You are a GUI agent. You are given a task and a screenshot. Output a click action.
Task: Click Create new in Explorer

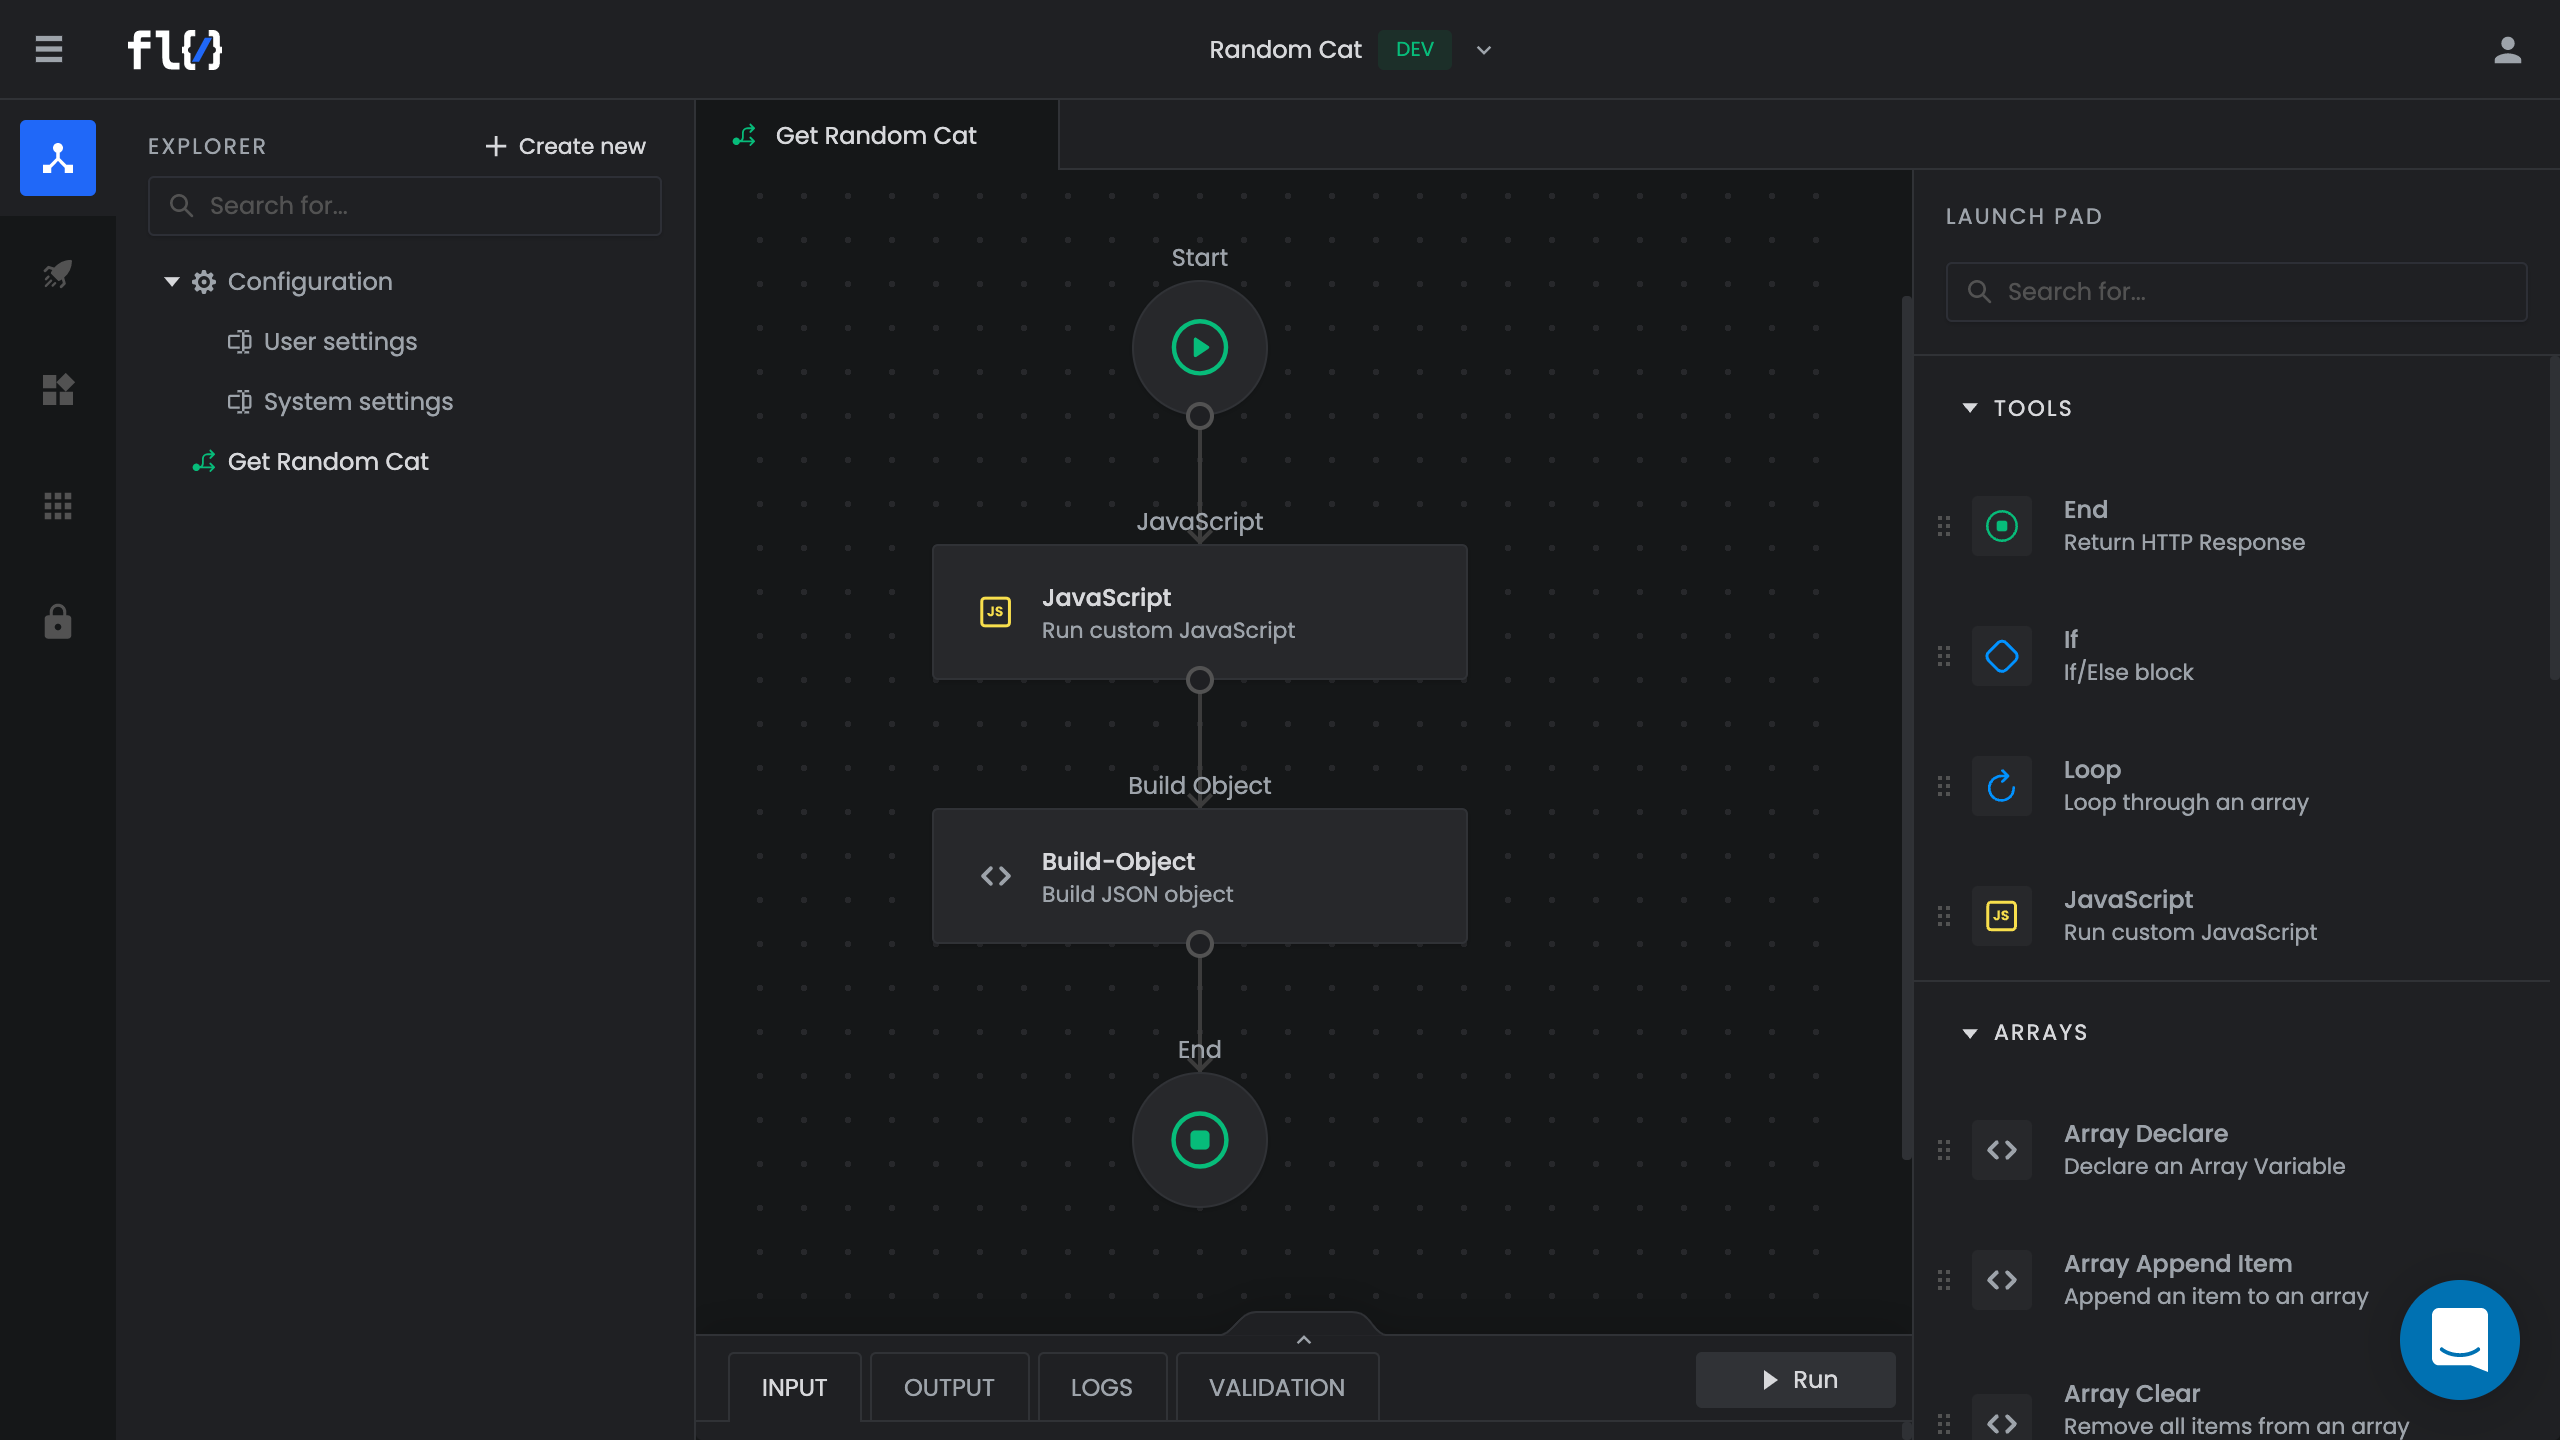[565, 146]
